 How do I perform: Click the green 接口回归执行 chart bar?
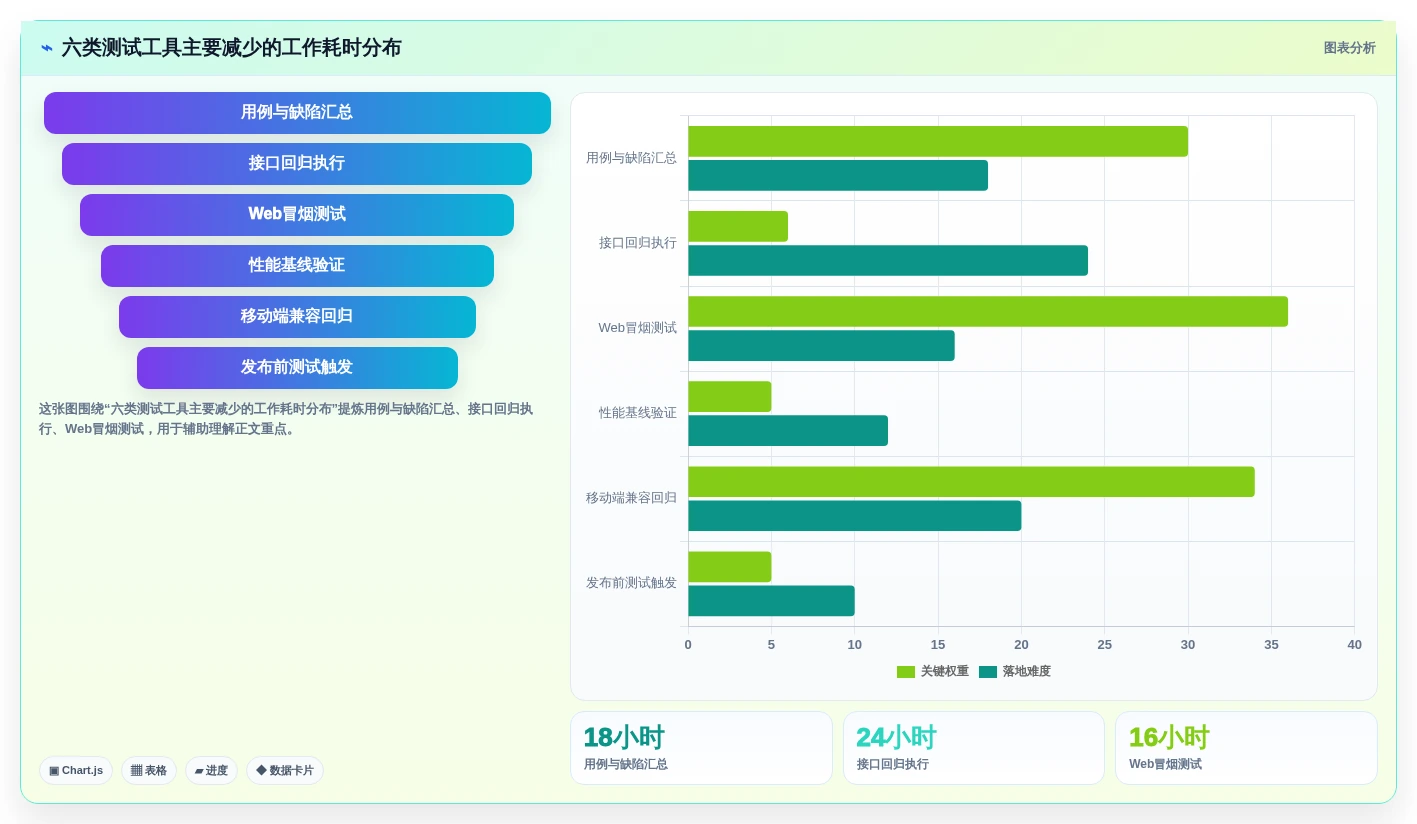pyautogui.click(x=738, y=226)
